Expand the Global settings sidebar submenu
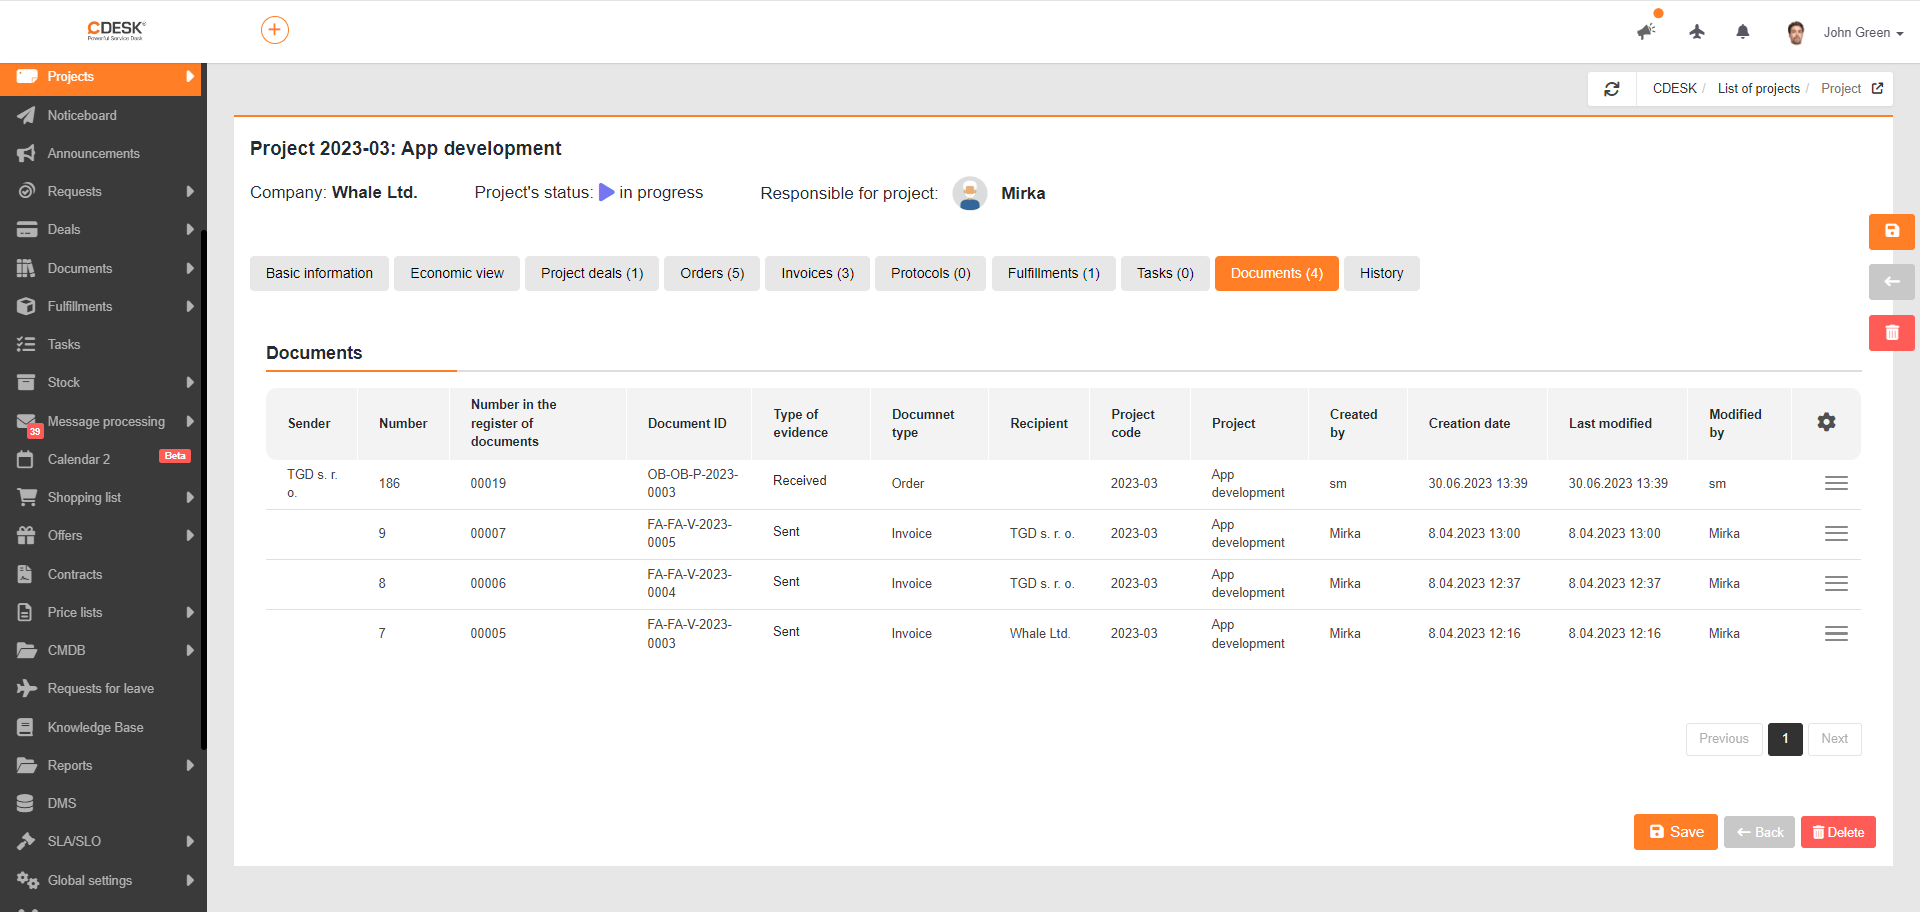 189,880
